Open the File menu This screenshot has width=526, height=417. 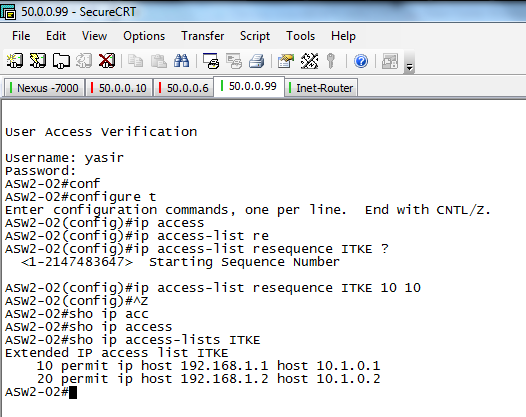pos(21,36)
